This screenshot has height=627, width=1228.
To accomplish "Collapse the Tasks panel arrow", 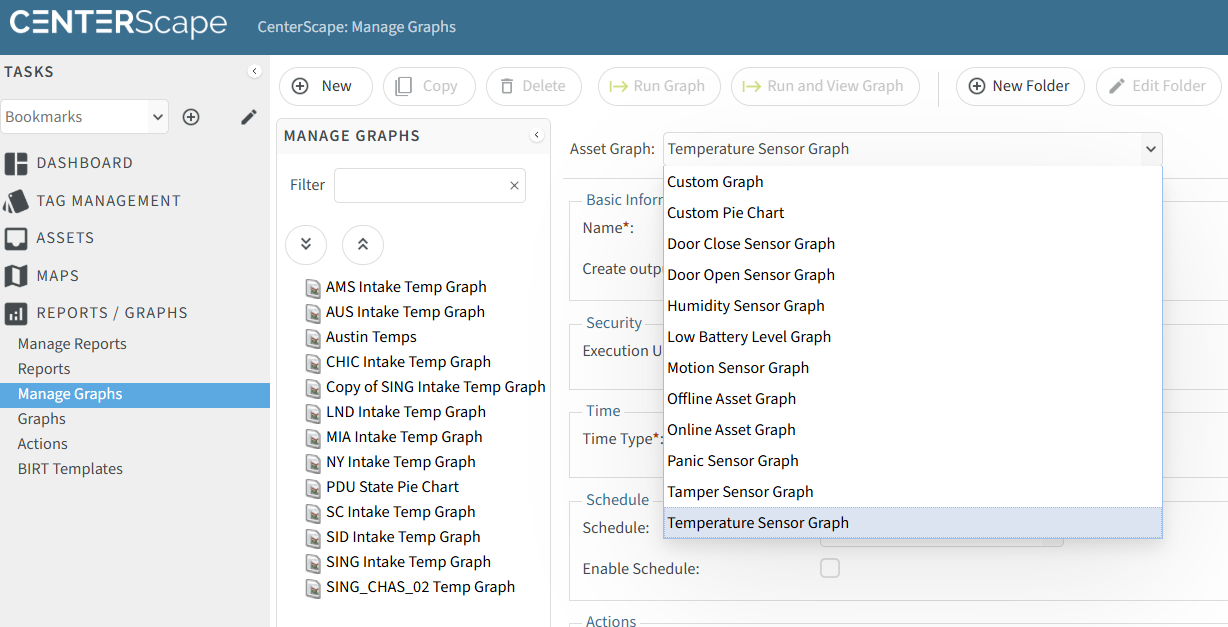I will tap(254, 72).
